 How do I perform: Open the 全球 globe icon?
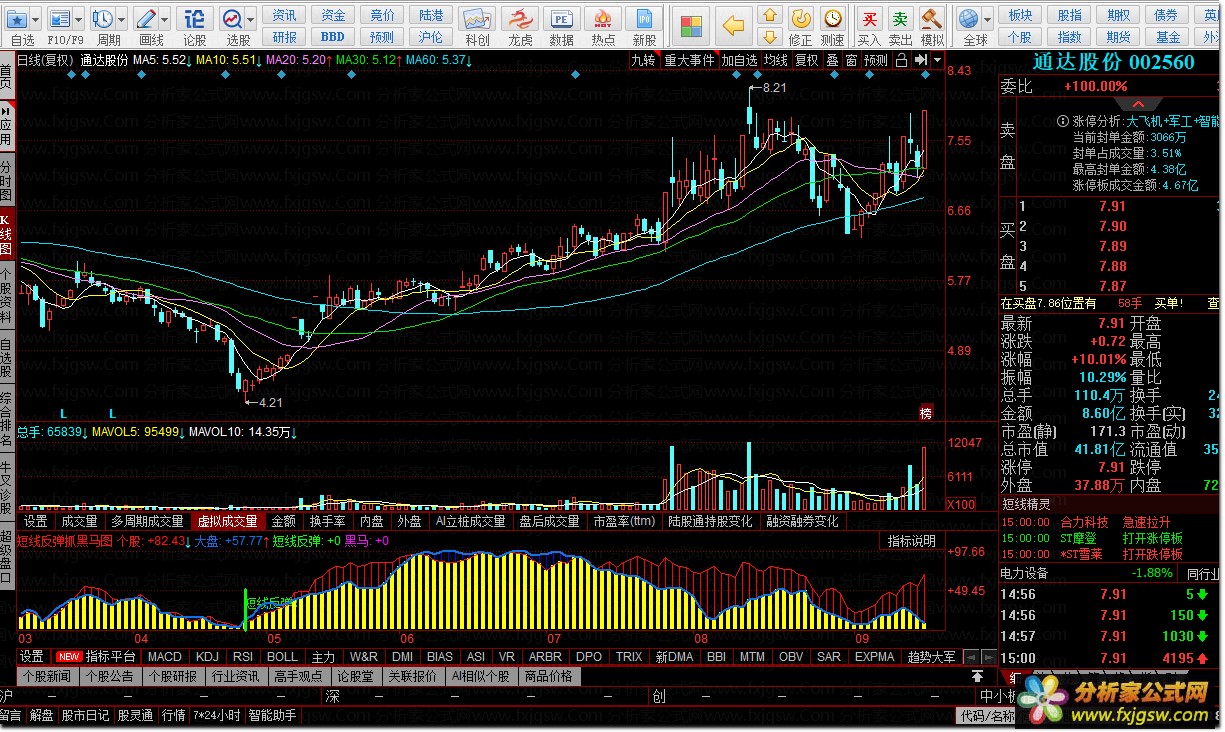[967, 19]
